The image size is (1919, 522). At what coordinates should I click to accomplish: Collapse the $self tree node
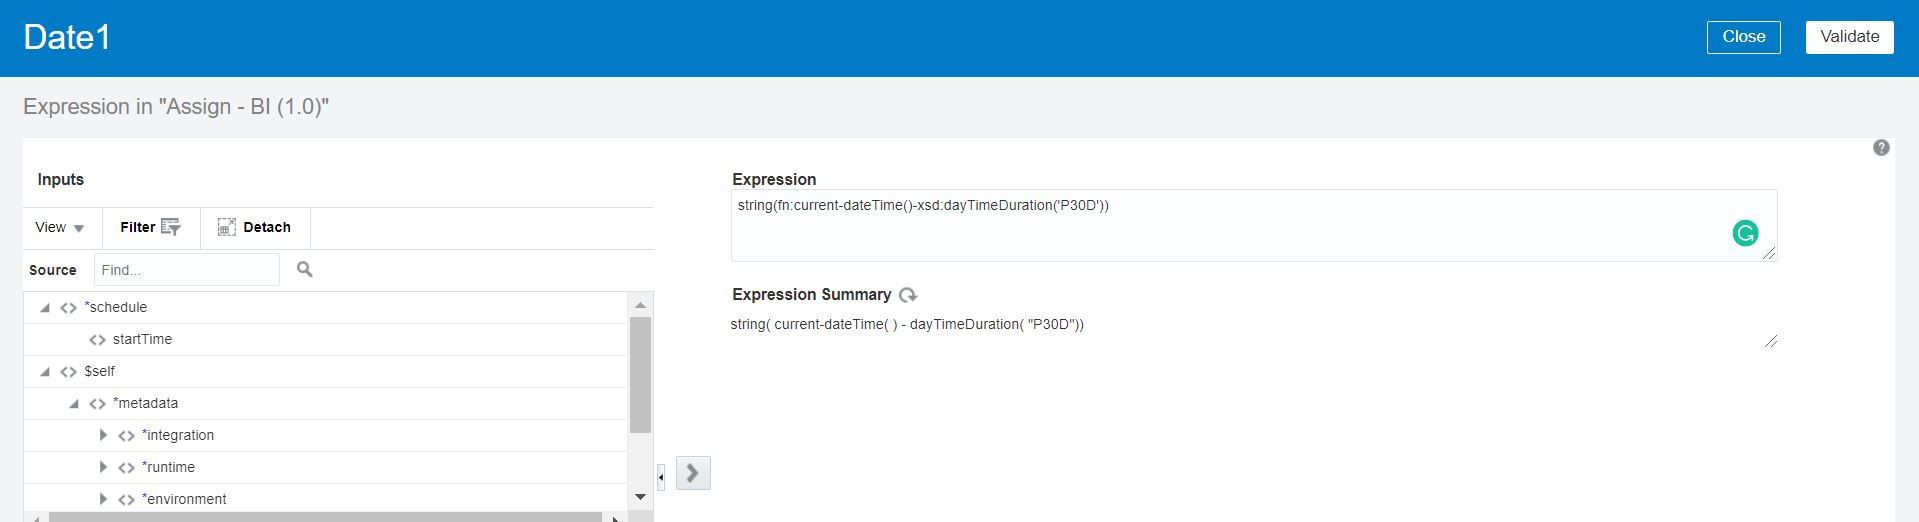[x=45, y=372]
